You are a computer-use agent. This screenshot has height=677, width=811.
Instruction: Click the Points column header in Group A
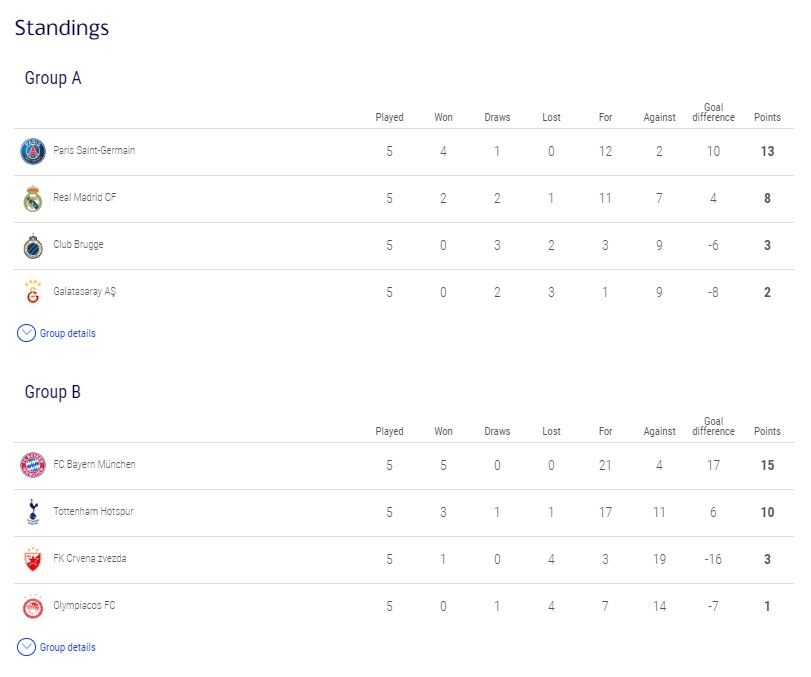[x=767, y=117]
